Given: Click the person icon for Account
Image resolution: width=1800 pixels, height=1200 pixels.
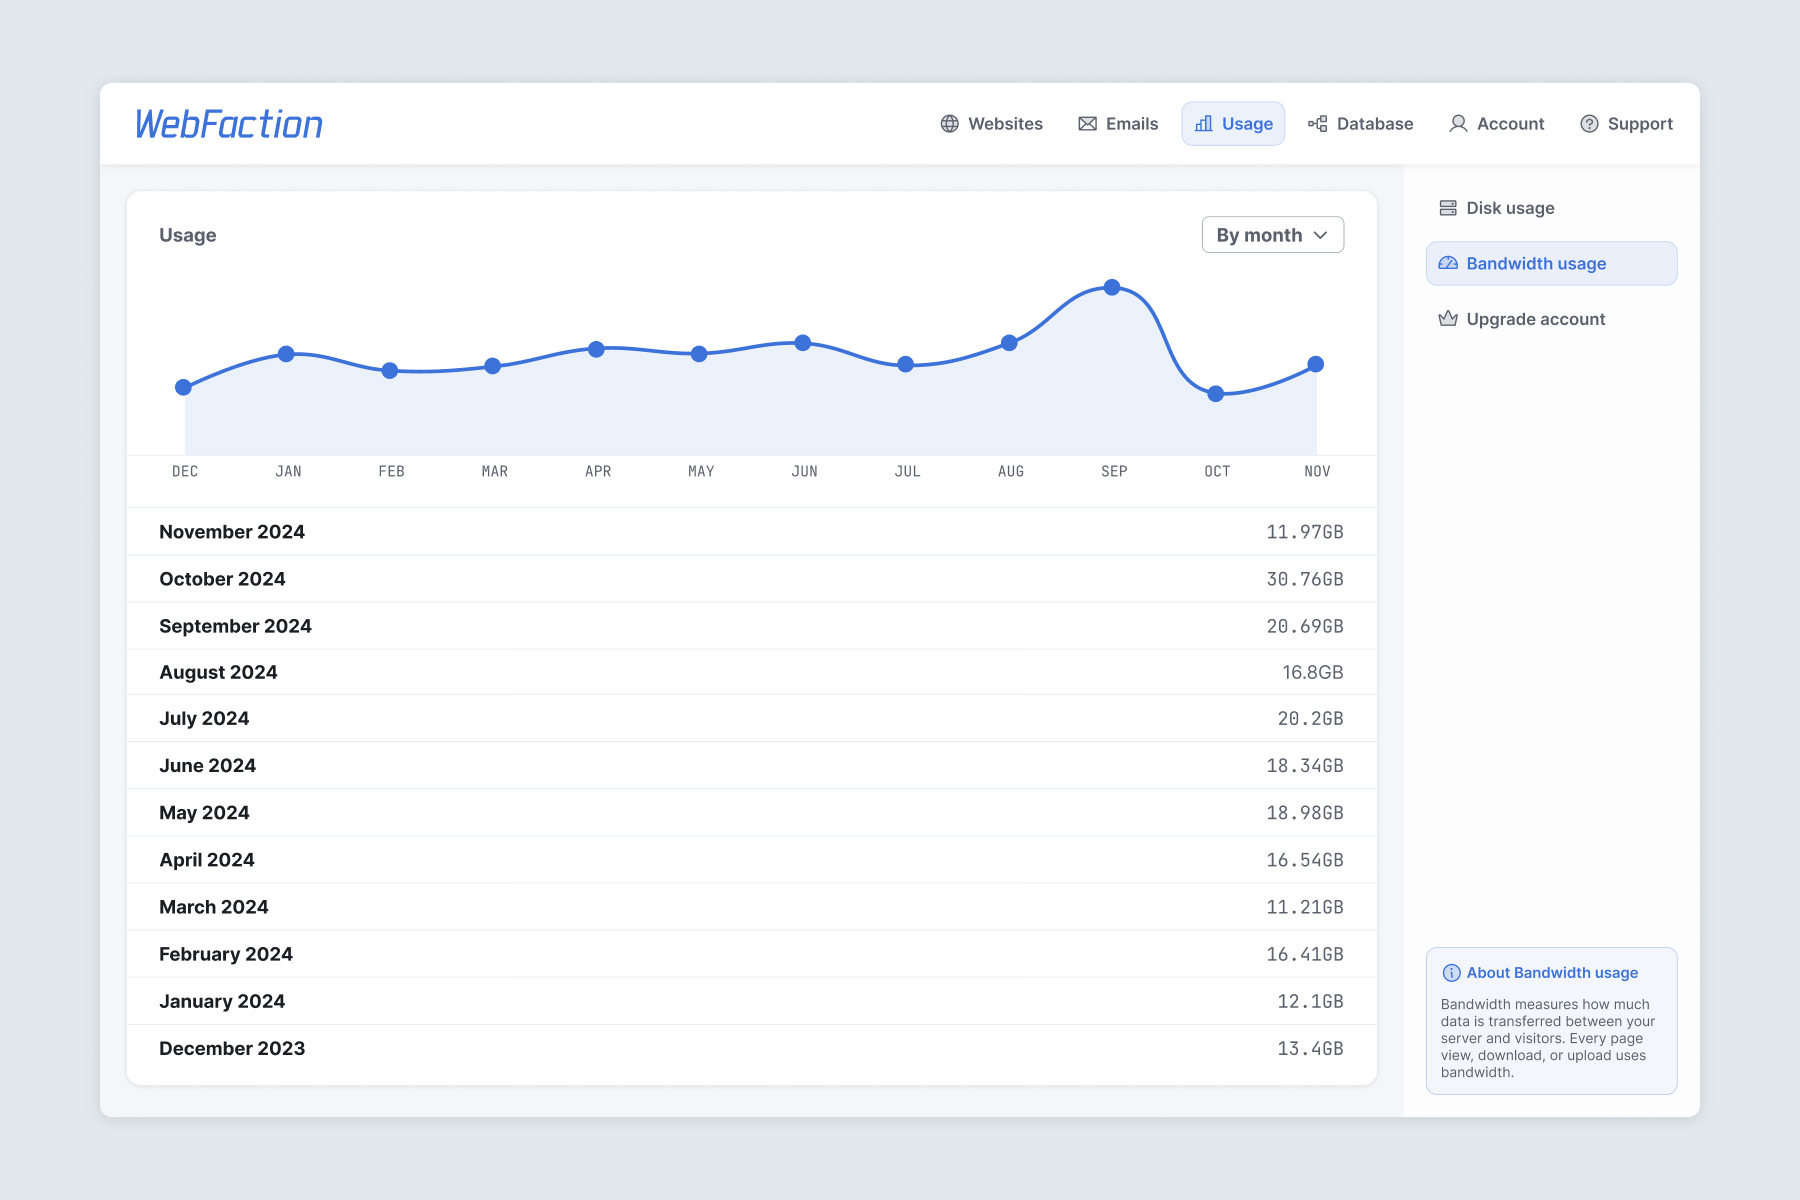Looking at the screenshot, I should [x=1458, y=124].
